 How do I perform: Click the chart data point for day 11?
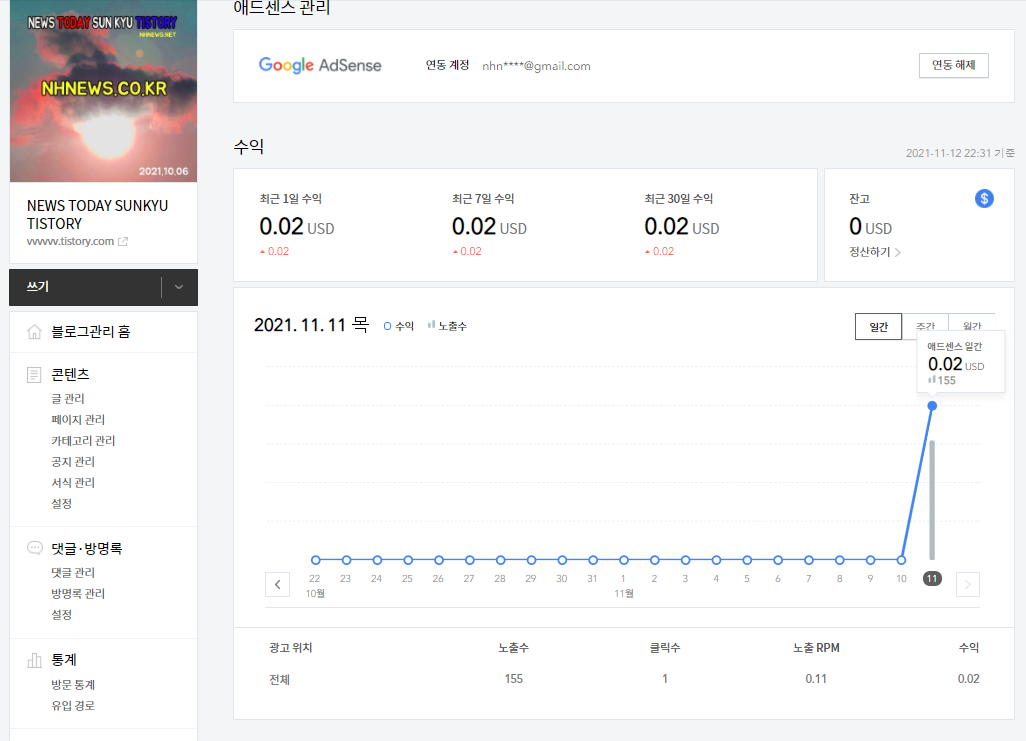[932, 406]
